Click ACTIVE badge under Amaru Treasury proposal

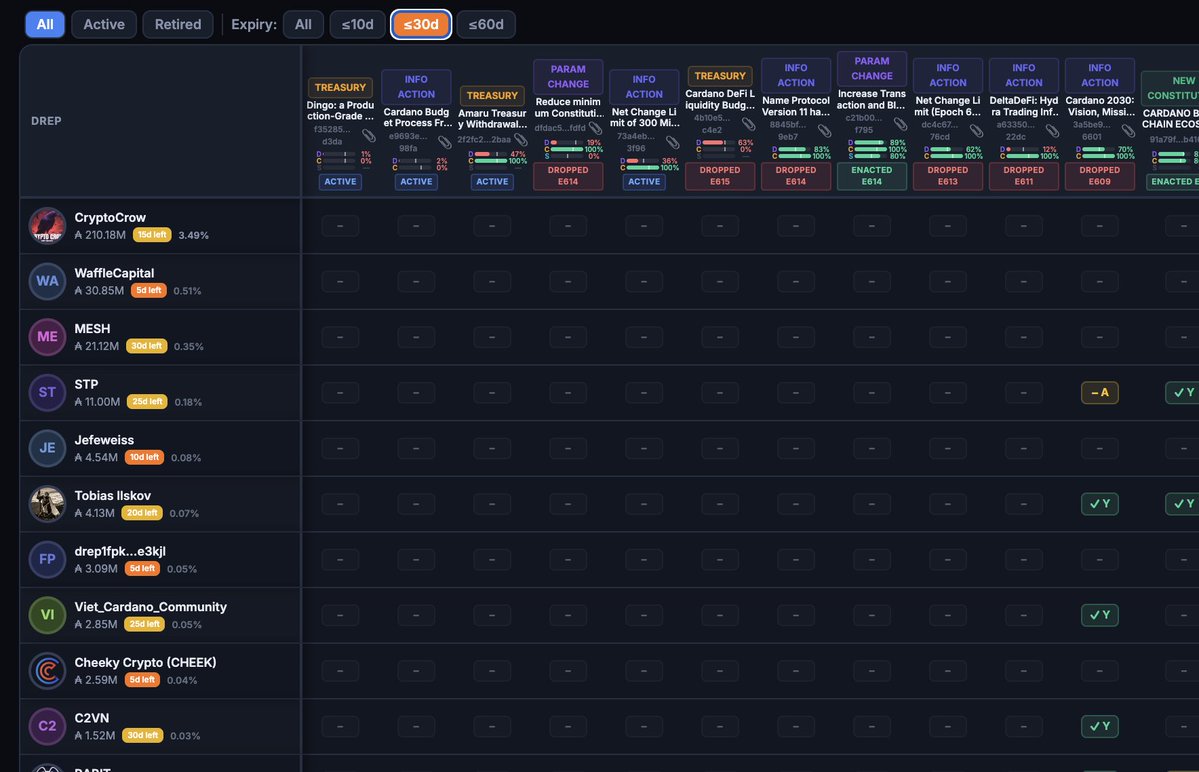tap(492, 182)
